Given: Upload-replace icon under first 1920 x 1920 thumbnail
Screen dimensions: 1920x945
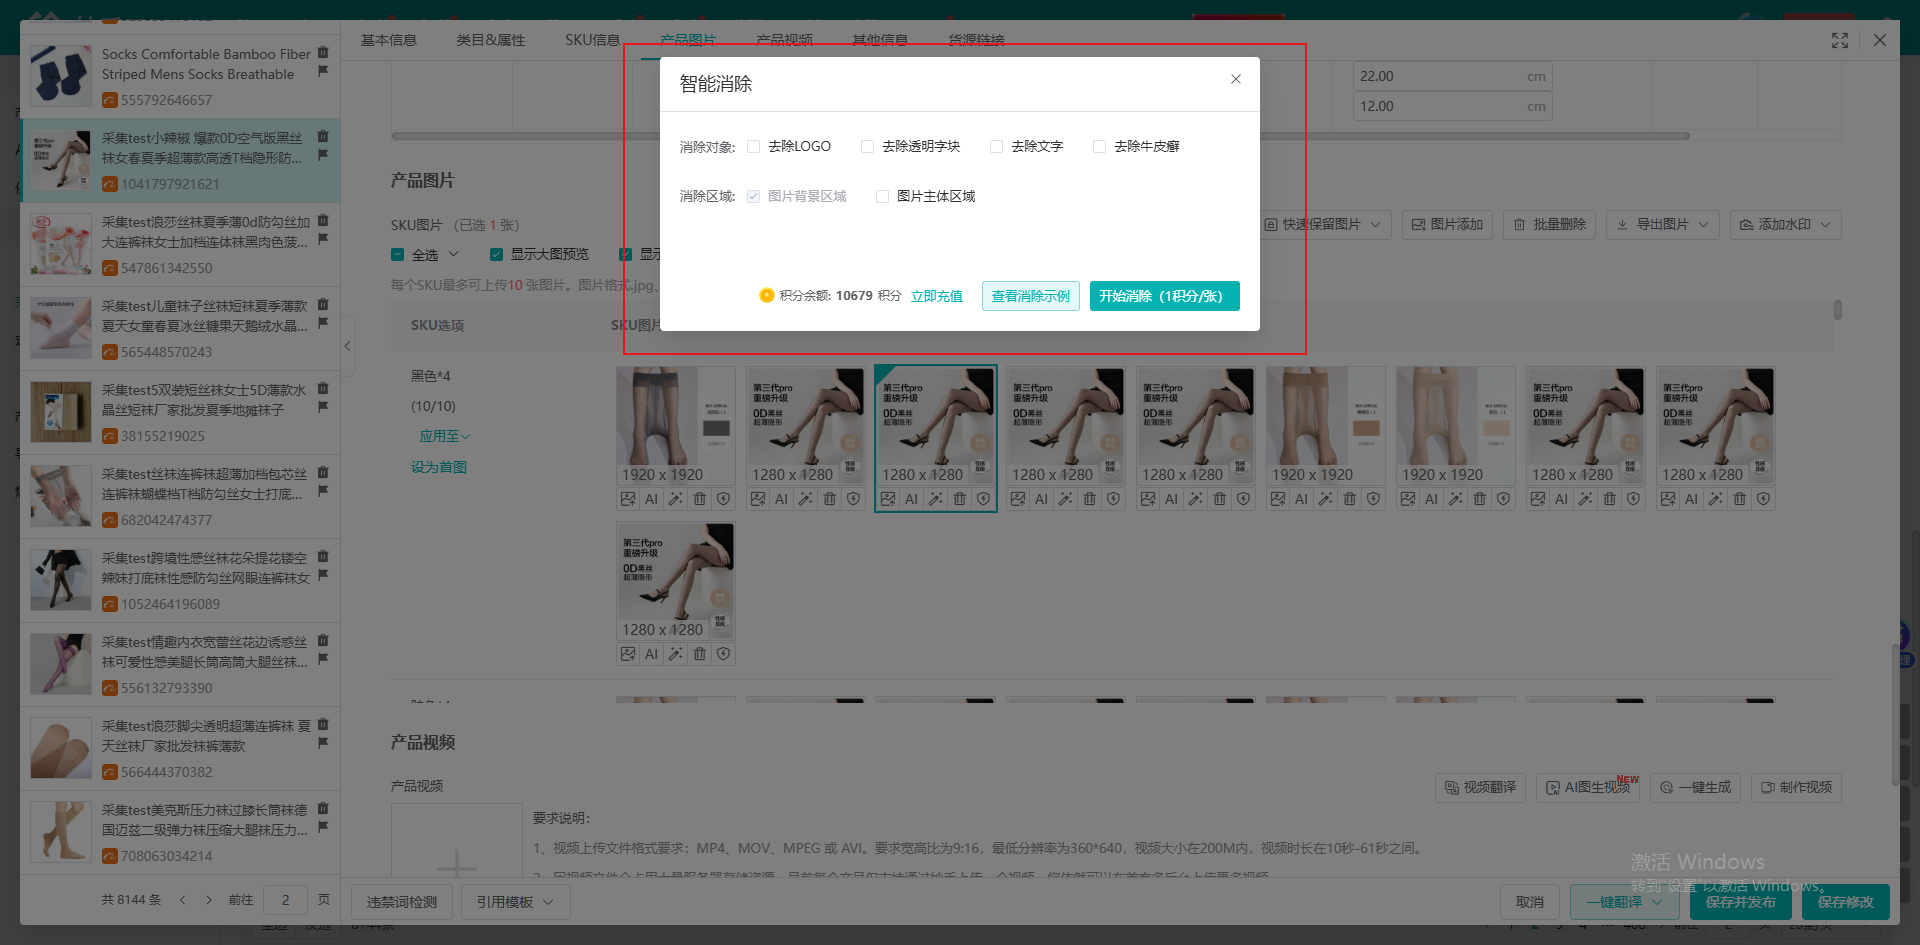Looking at the screenshot, I should 628,499.
